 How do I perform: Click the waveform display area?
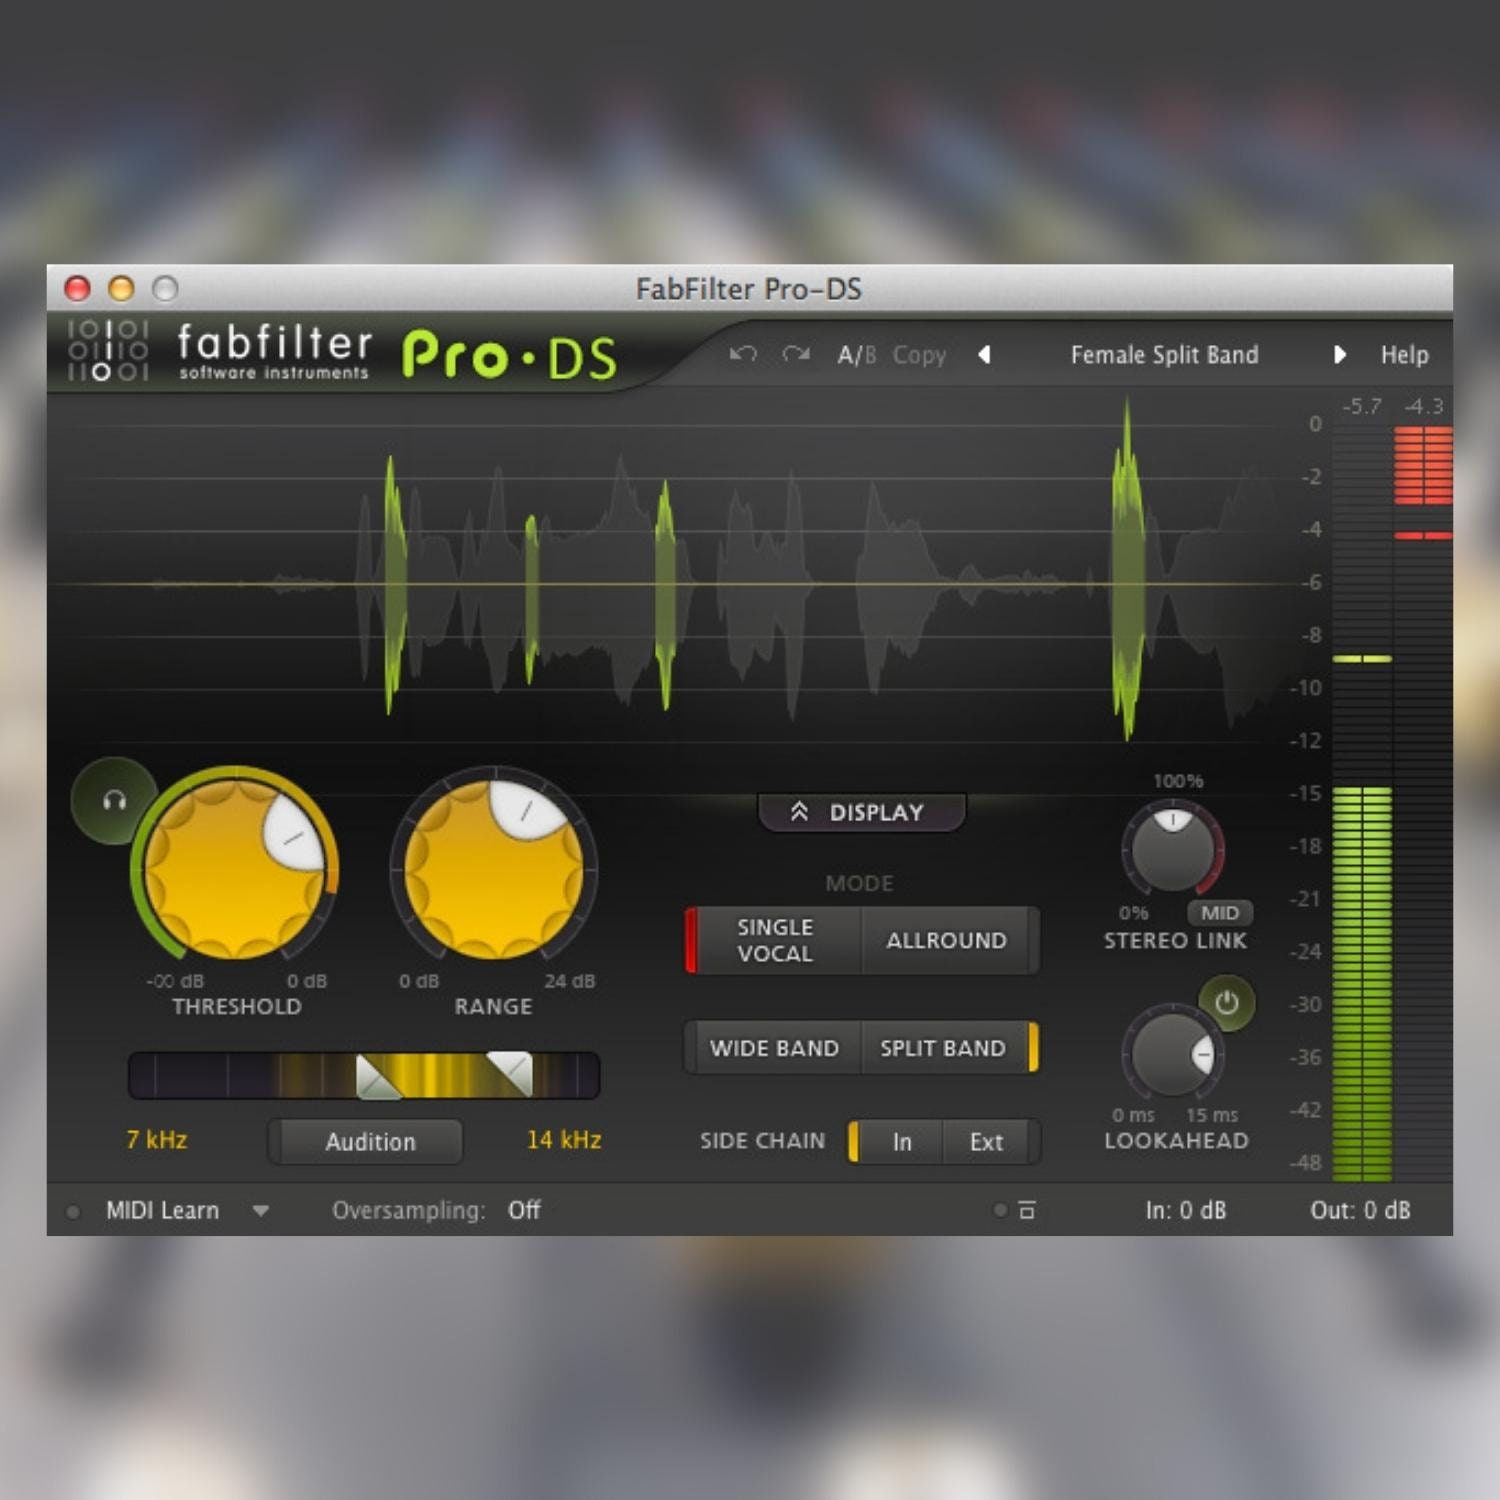point(670,585)
